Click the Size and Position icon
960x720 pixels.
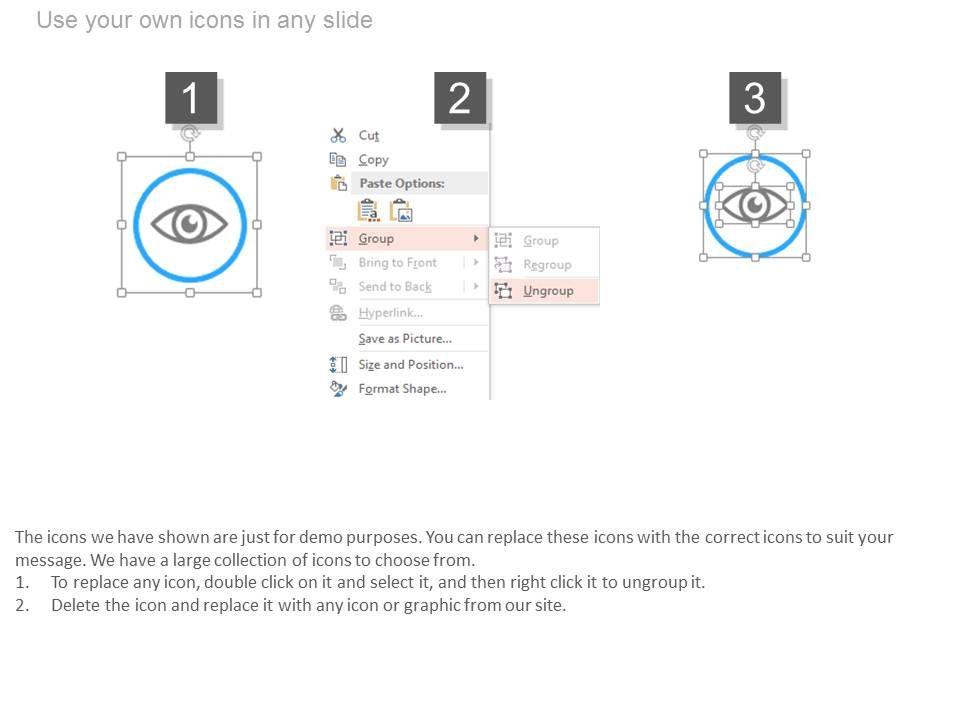(x=338, y=365)
